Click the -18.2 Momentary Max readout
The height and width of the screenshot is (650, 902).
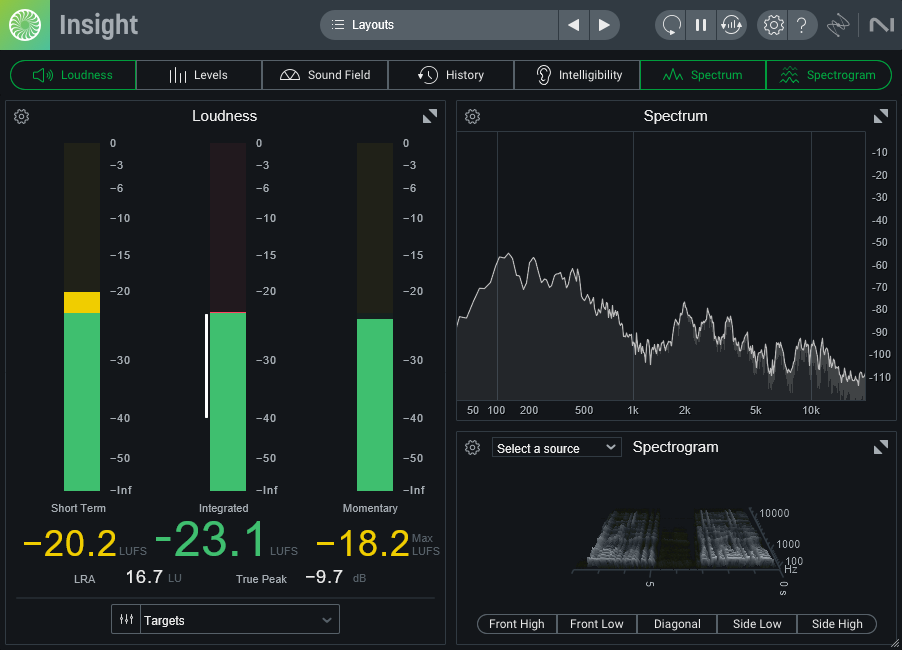click(363, 543)
